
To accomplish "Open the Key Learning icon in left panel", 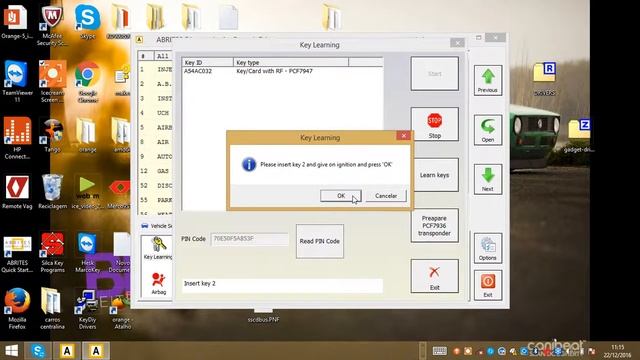I will click(x=158, y=248).
